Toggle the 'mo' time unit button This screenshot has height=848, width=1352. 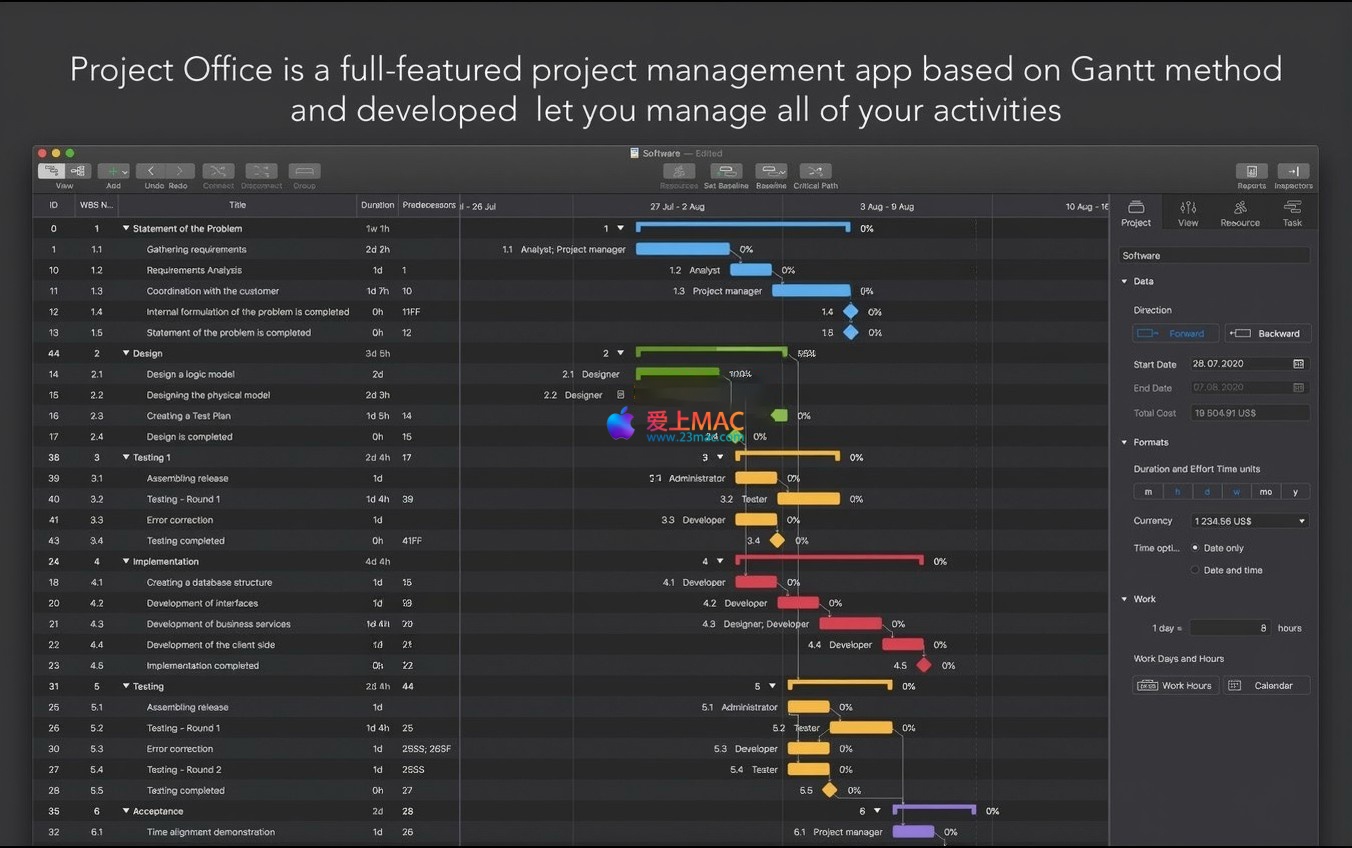pyautogui.click(x=1266, y=492)
